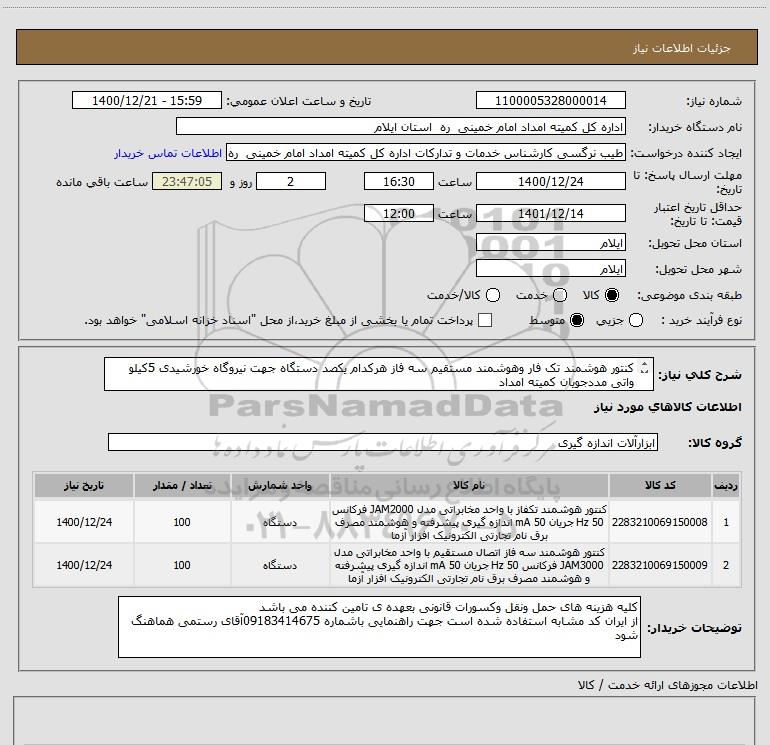Select the جزیی purchase type radio
This screenshot has width=770, height=745.
636,321
